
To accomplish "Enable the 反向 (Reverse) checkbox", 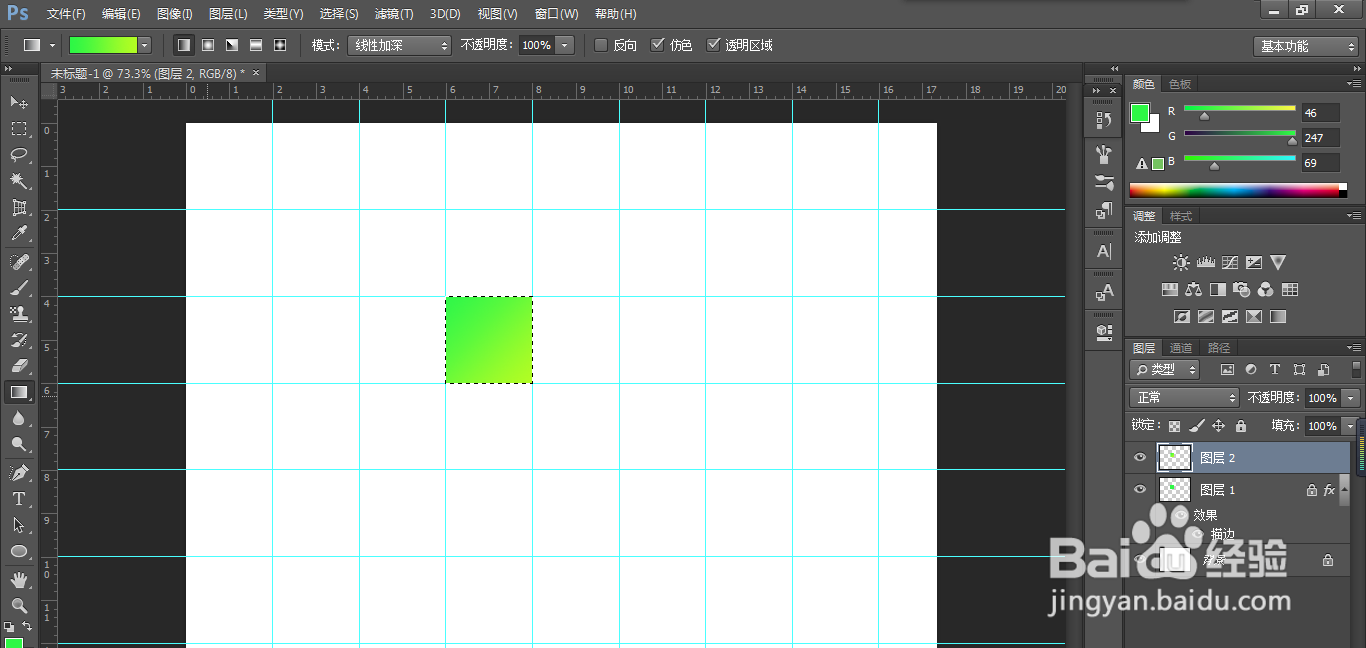I will tap(601, 45).
